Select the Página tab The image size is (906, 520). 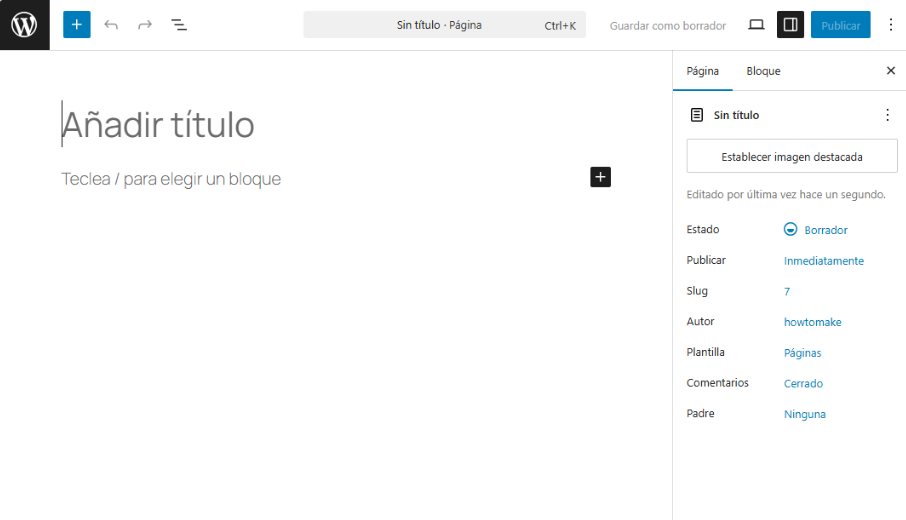(x=702, y=71)
